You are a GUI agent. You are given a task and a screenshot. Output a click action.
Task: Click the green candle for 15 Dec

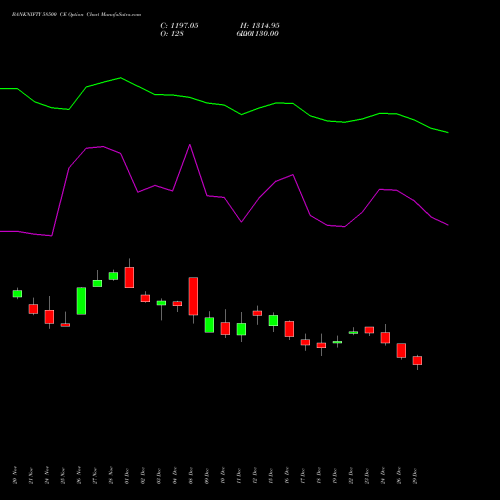[273, 320]
